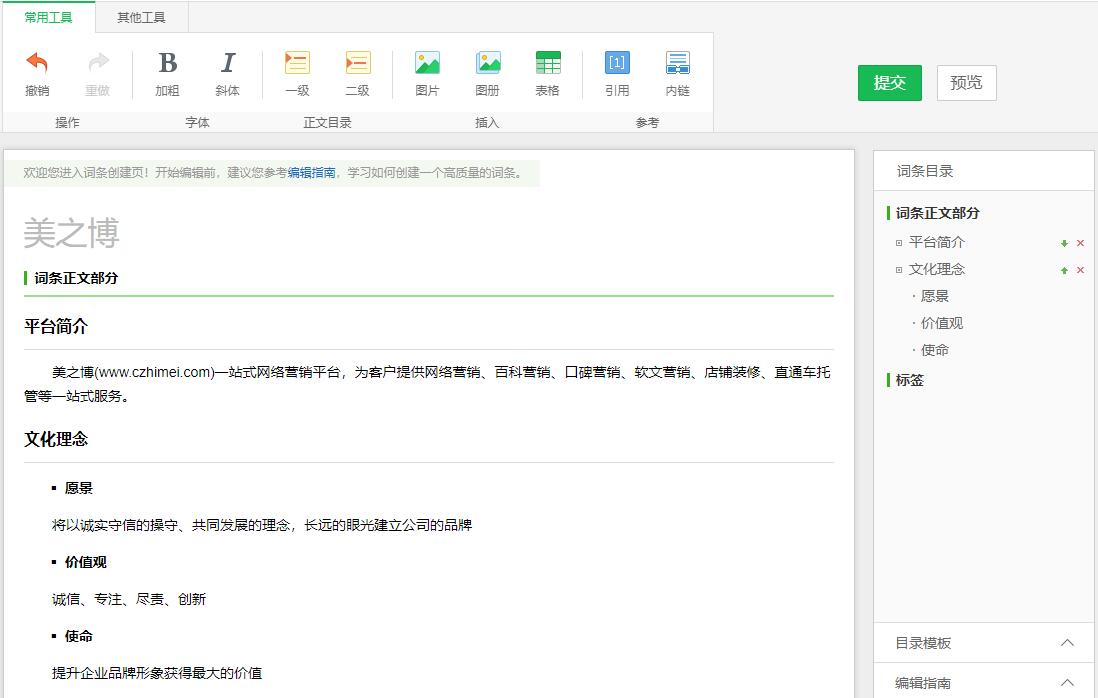Image resolution: width=1098 pixels, height=698 pixels.
Task: Select 使命 in the catalog
Action: (934, 350)
